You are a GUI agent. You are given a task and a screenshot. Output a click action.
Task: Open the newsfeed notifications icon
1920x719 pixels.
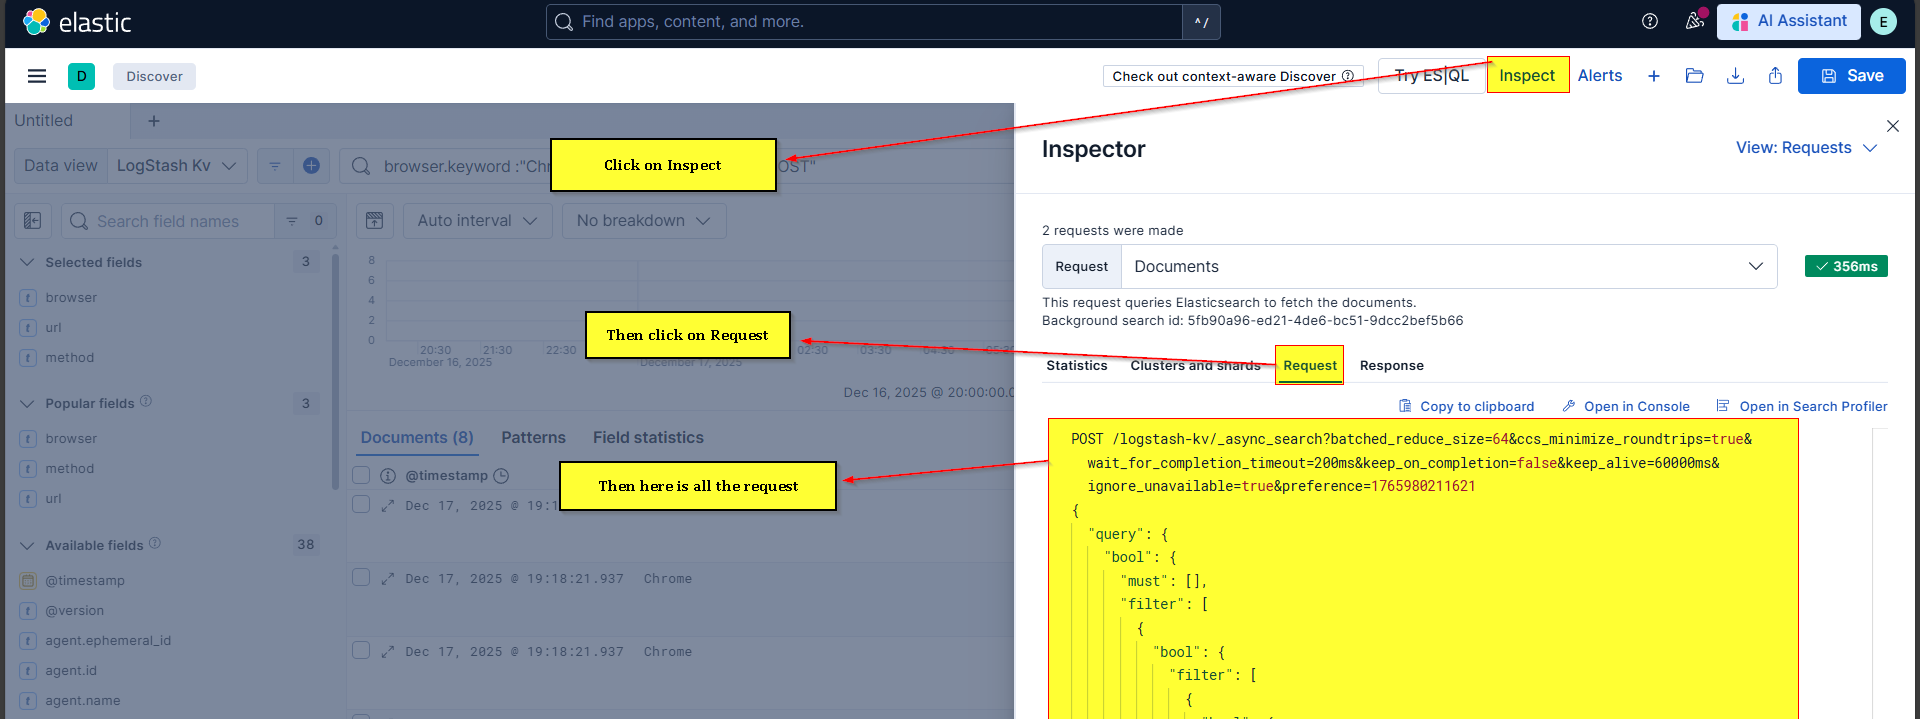pos(1694,21)
